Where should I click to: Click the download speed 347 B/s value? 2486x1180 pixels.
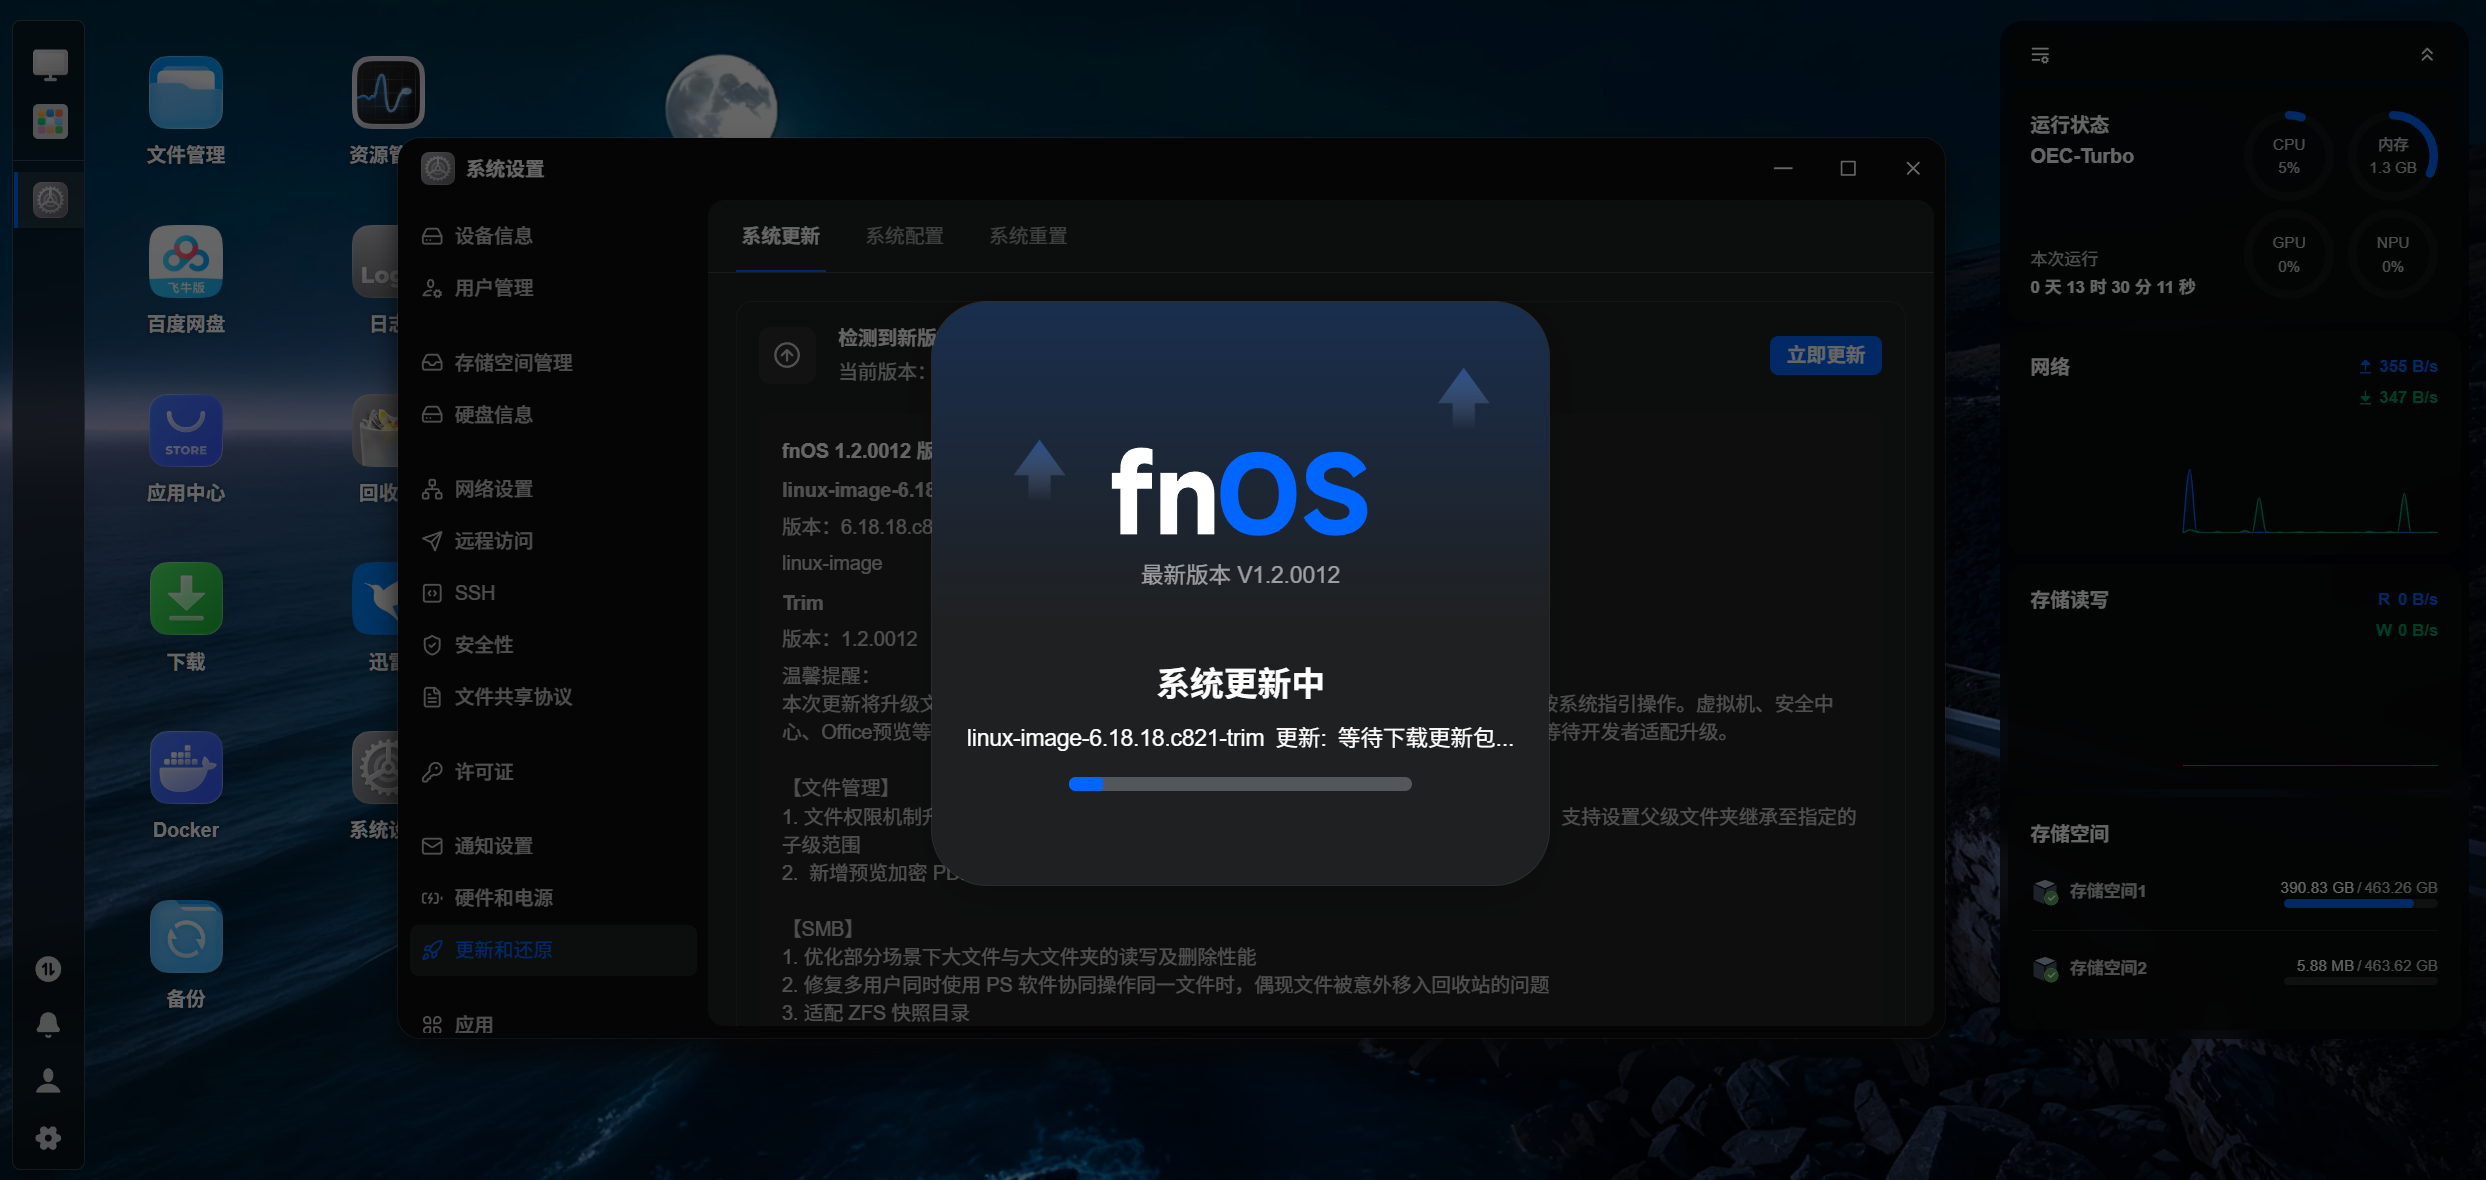(2408, 397)
